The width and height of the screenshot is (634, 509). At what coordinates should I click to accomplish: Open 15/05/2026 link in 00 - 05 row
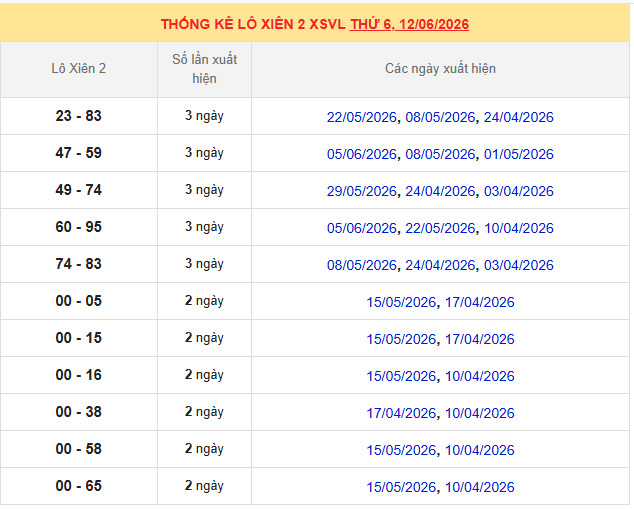[401, 302]
